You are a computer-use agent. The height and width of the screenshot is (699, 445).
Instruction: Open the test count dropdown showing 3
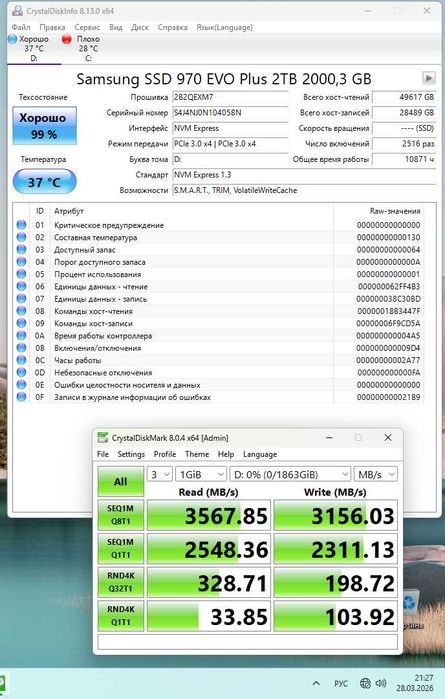pos(159,474)
